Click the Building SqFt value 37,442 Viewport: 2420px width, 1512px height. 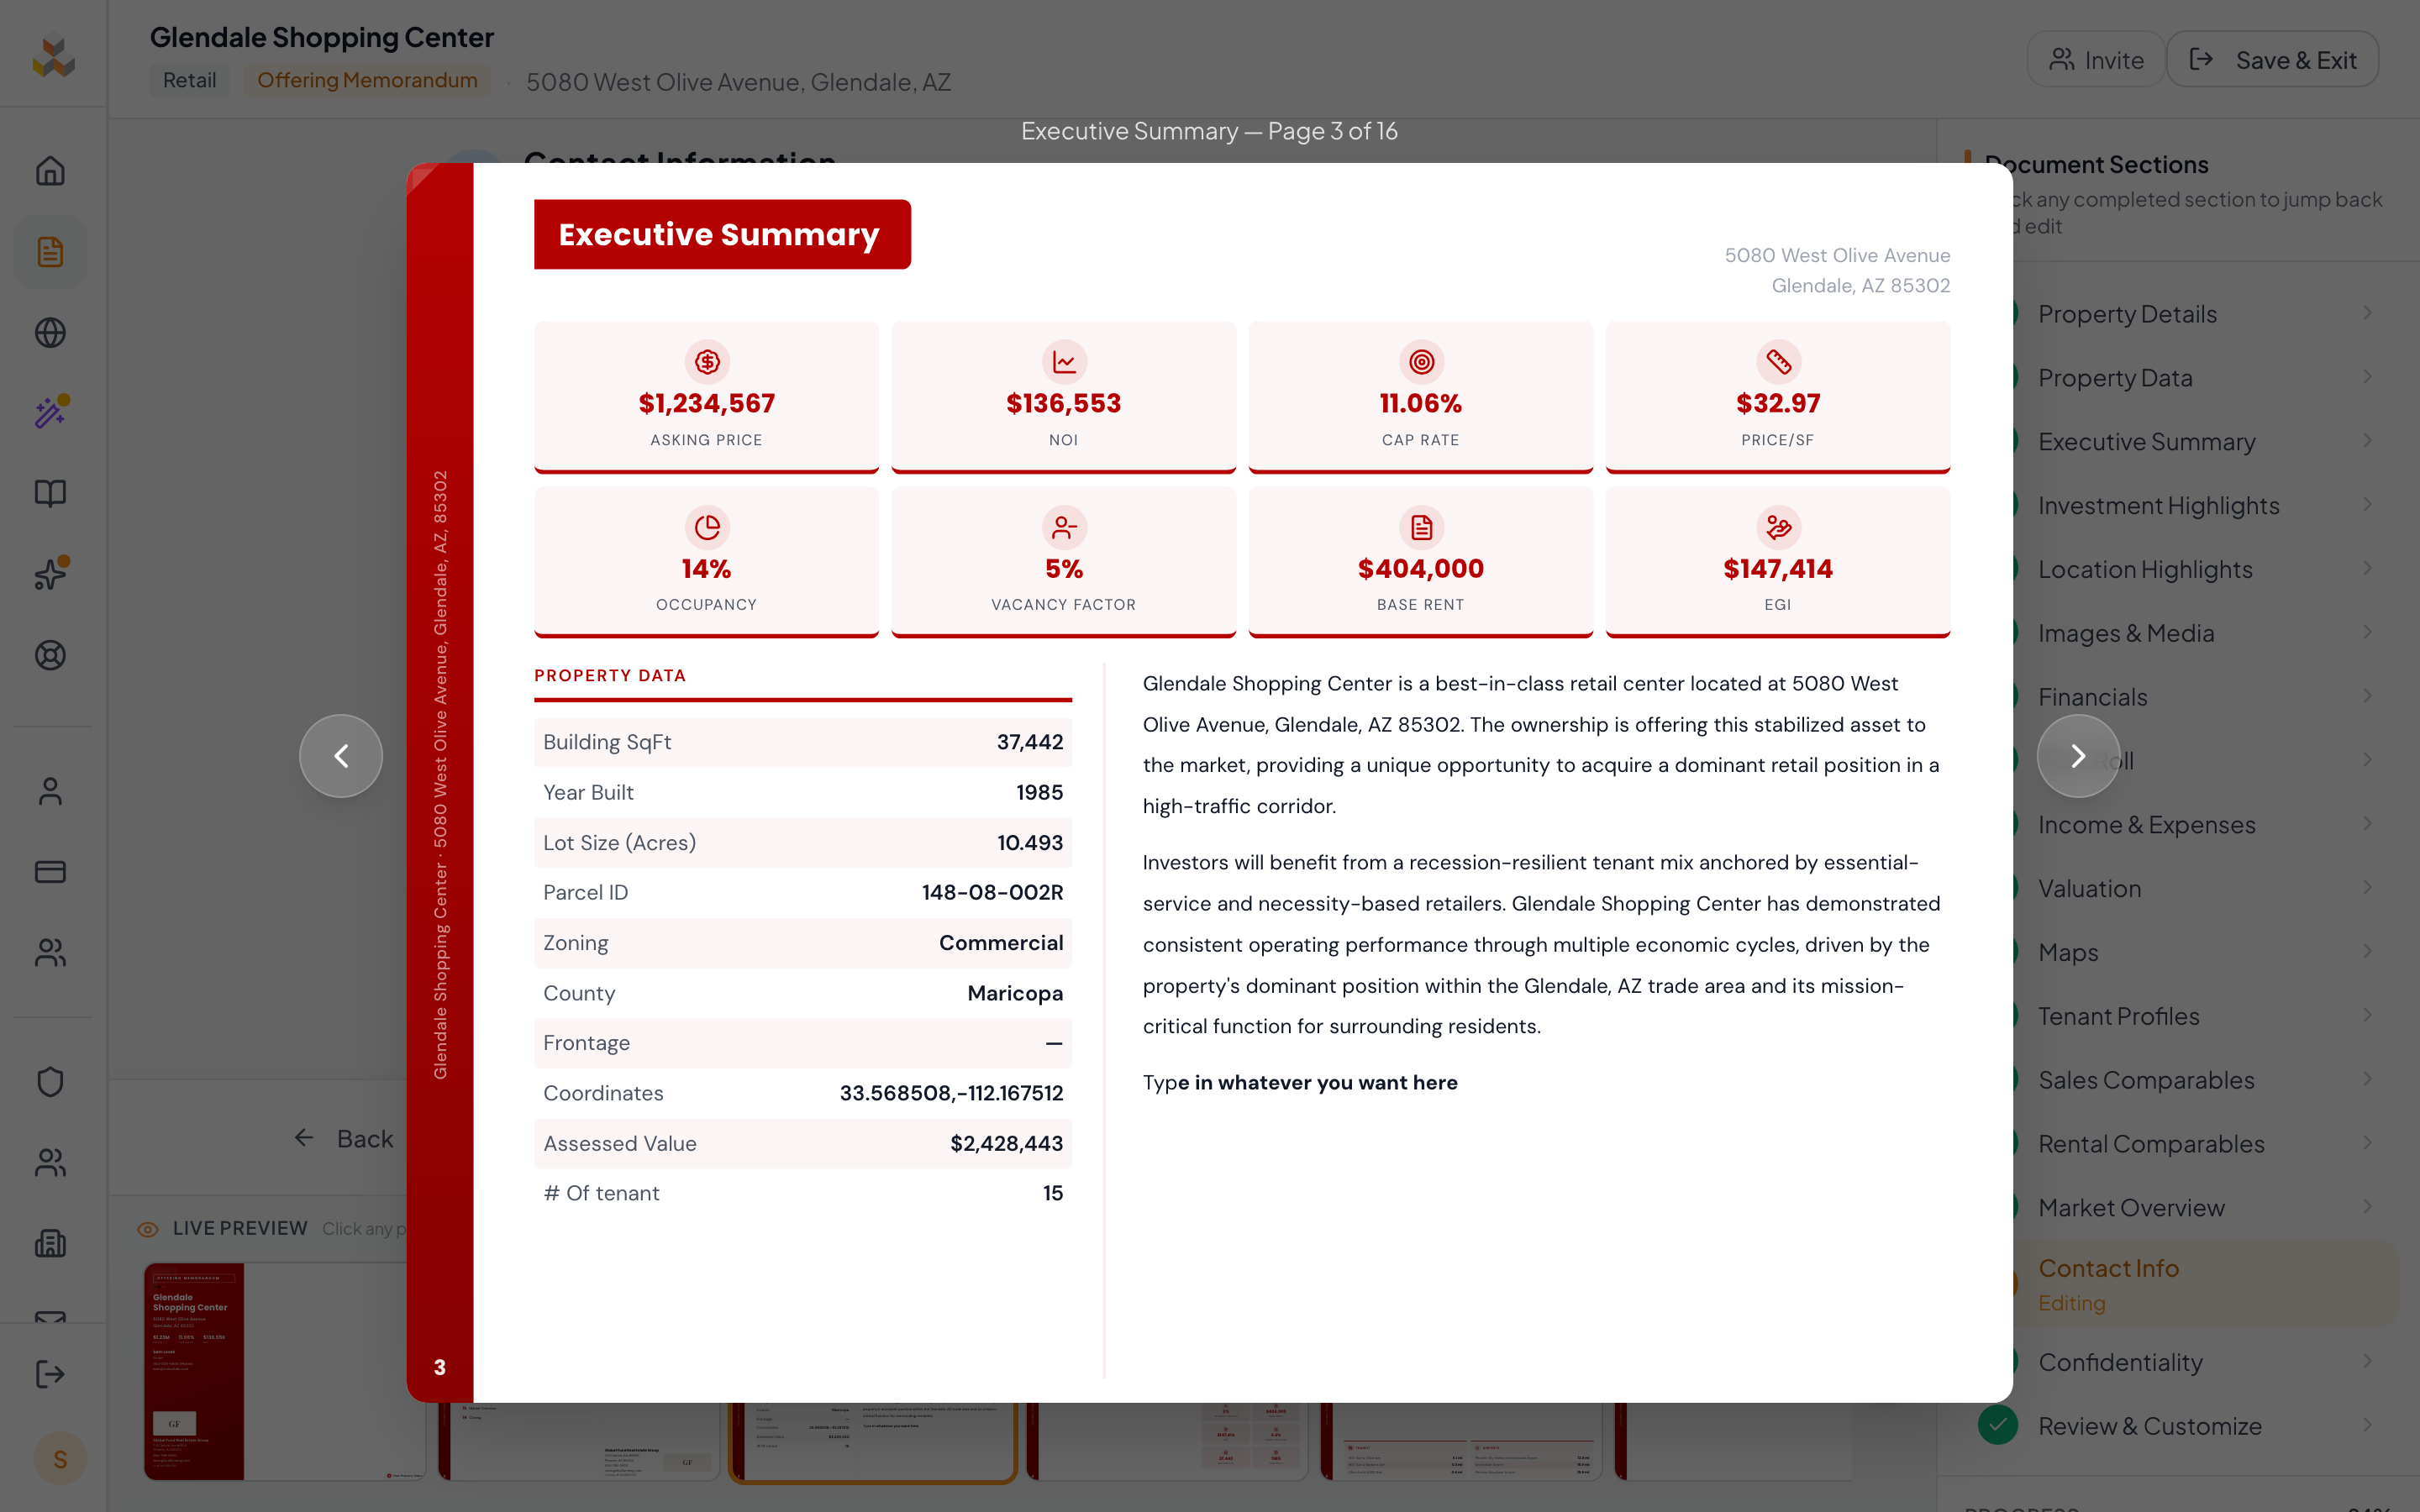(1030, 742)
